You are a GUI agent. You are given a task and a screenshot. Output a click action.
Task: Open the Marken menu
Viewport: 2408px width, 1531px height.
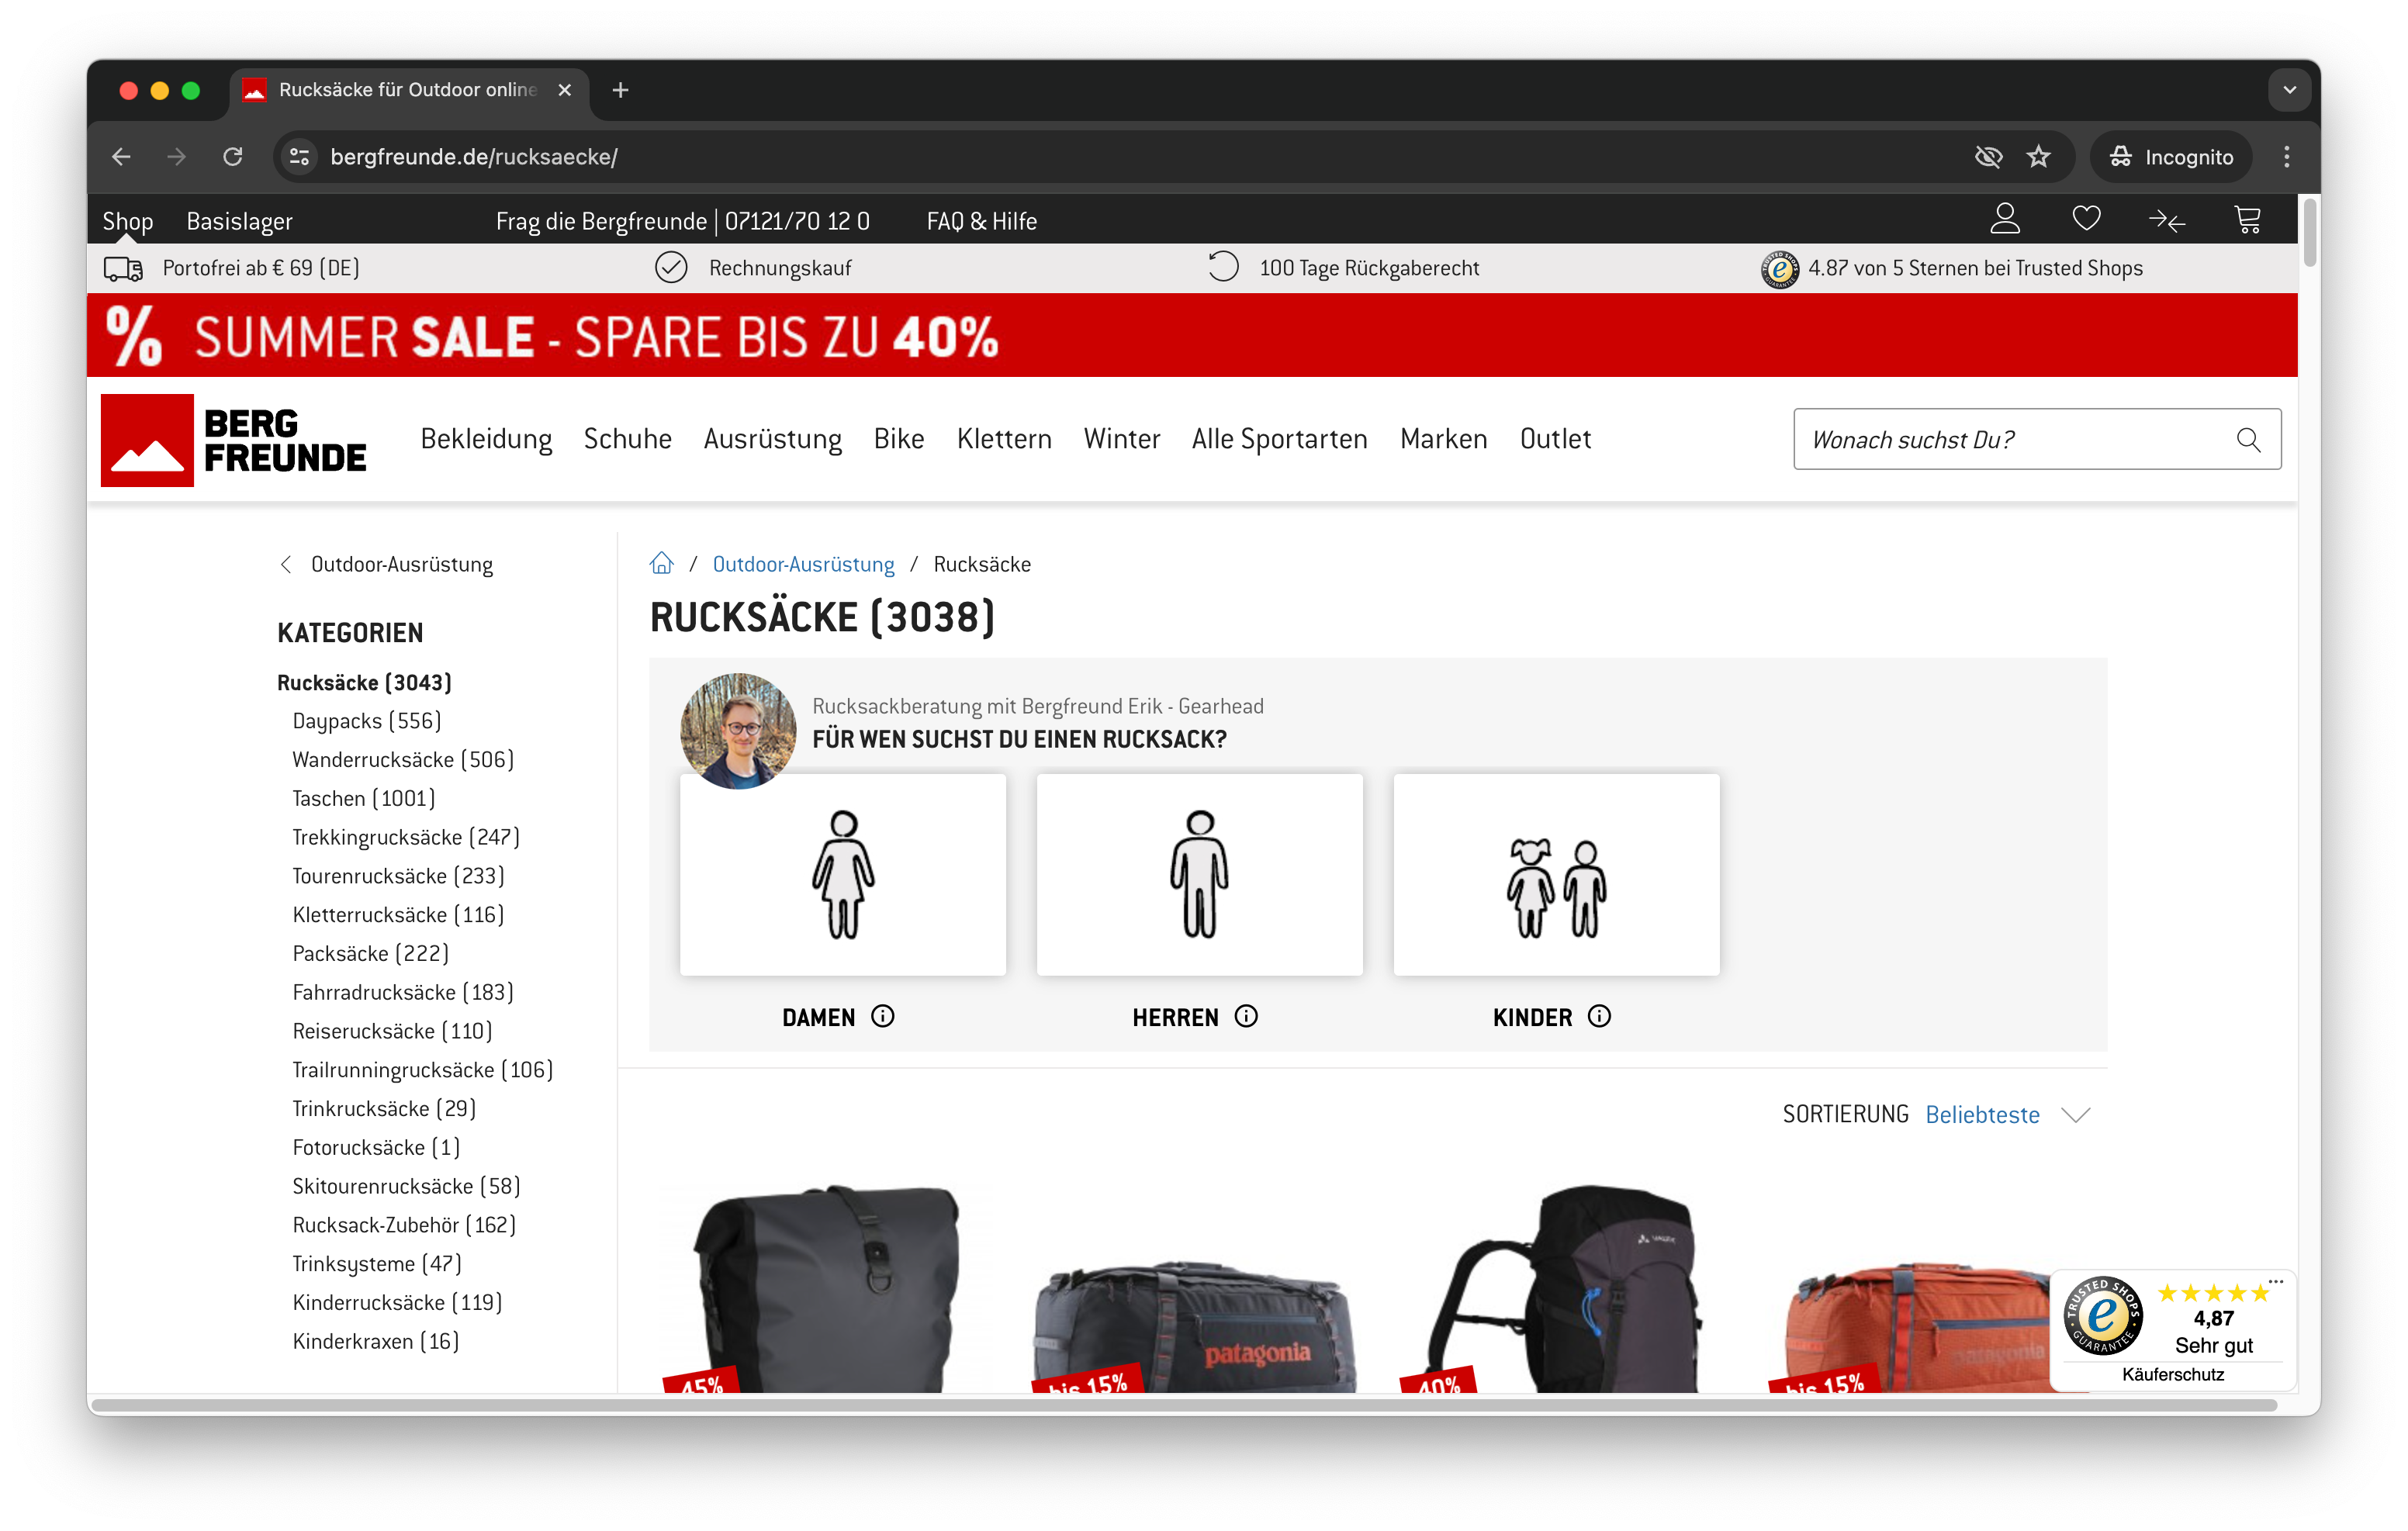pyautogui.click(x=1443, y=438)
